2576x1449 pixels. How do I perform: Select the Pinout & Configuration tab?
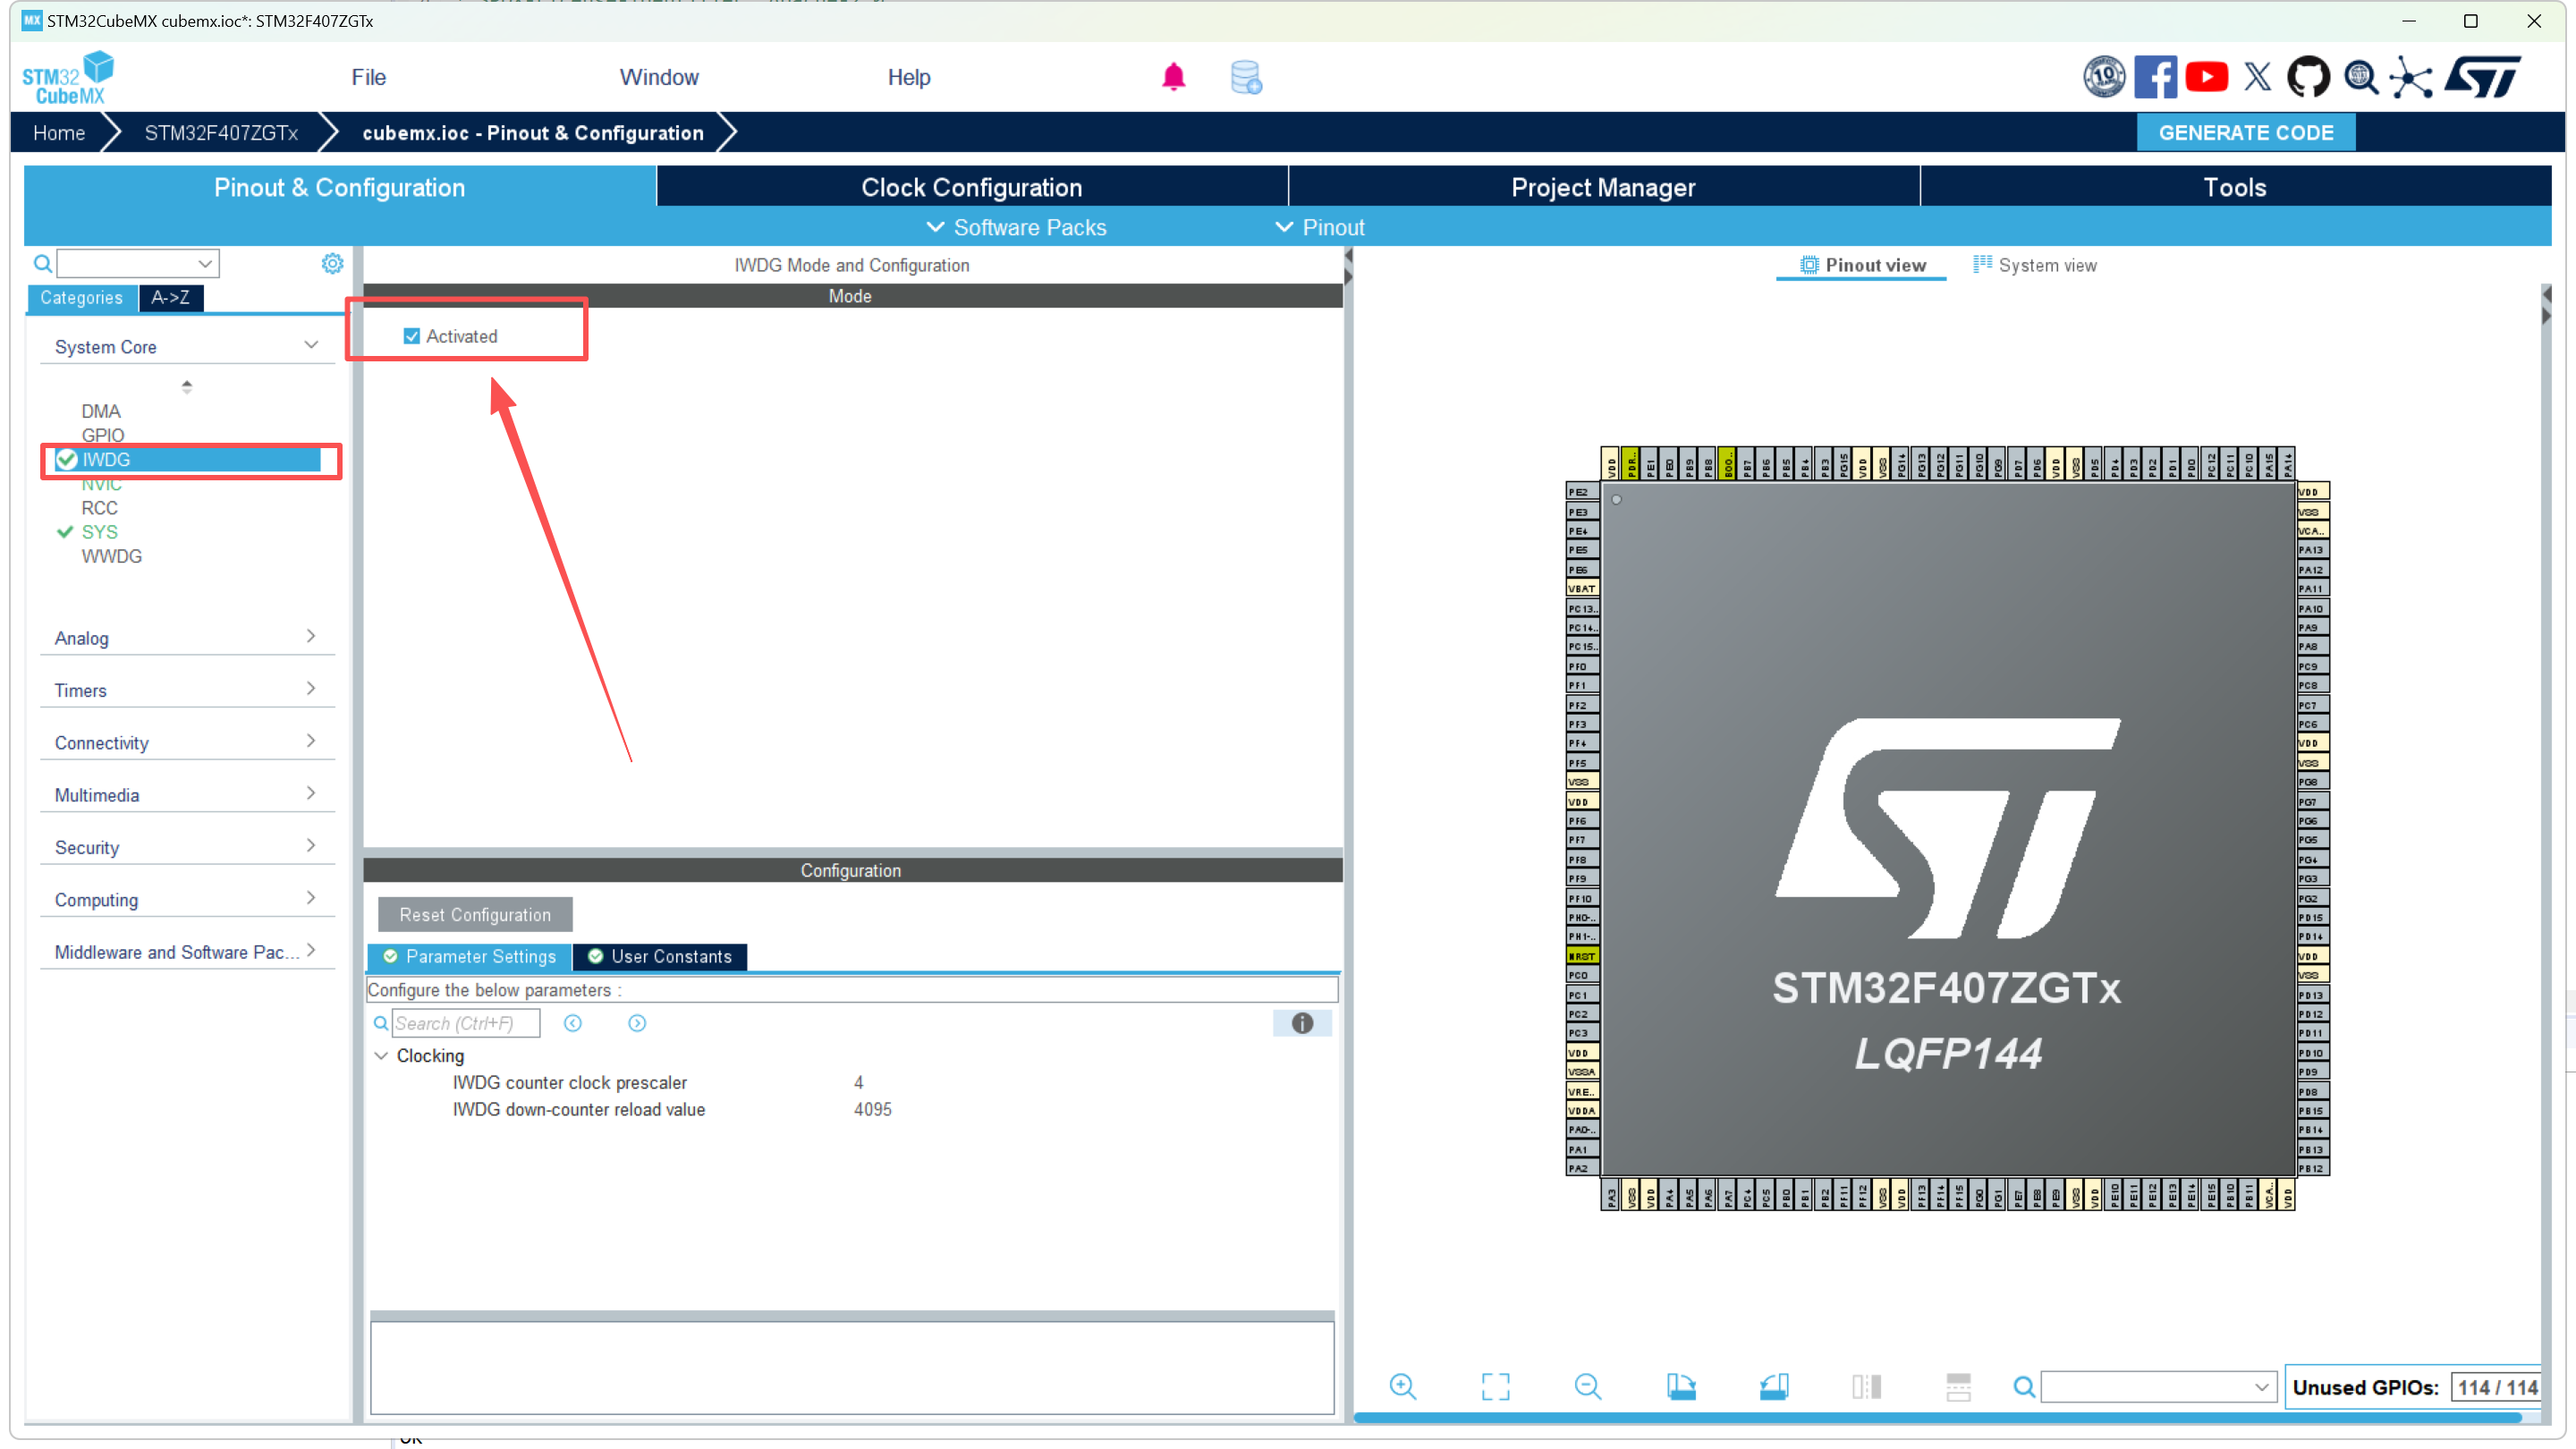tap(339, 187)
